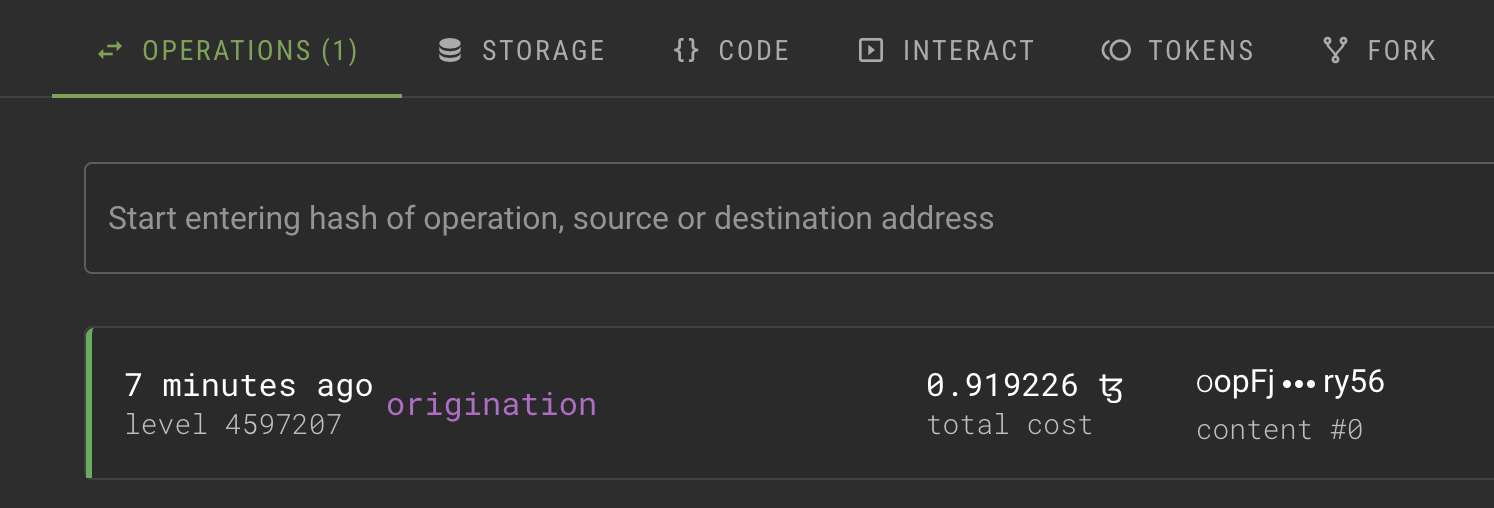Click the purple origination label
Image resolution: width=1494 pixels, height=508 pixels.
click(x=491, y=405)
